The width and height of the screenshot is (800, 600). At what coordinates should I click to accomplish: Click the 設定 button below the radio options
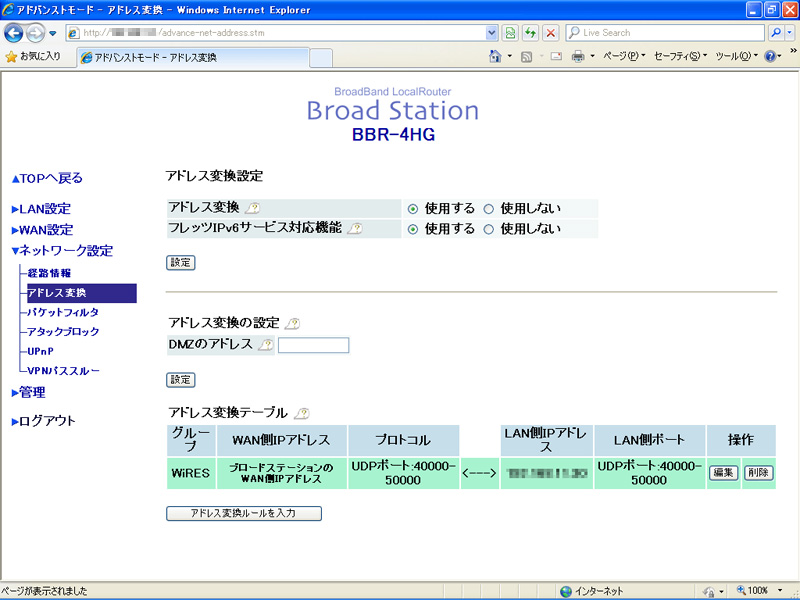point(181,263)
